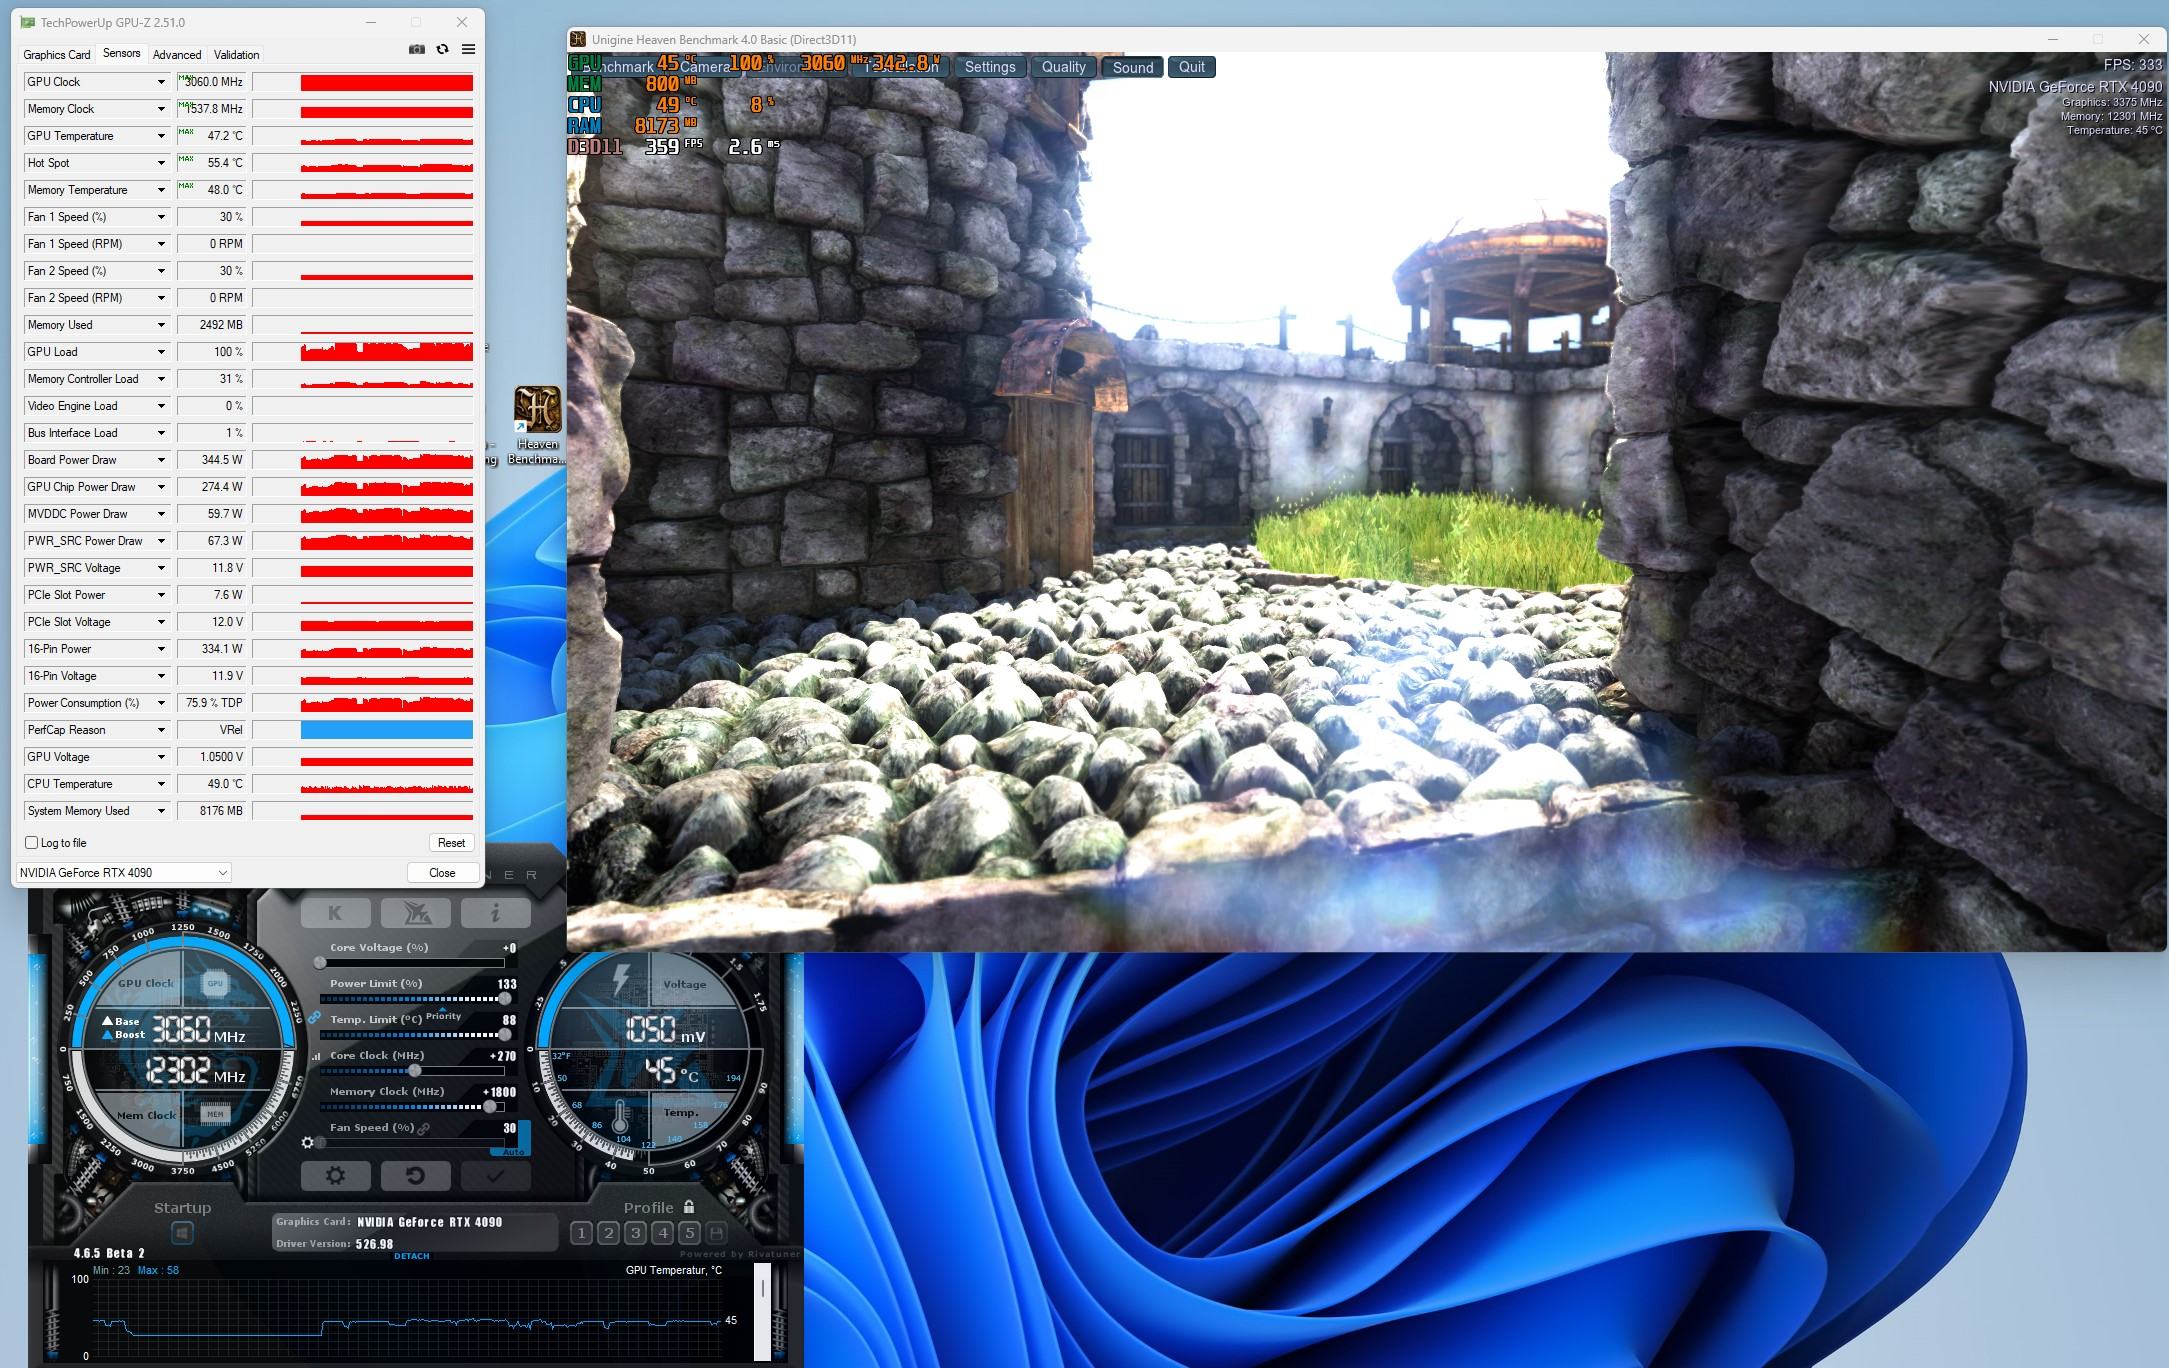Click the Core Clock (MHz) slider handle
Viewport: 2169px width, 1368px height.
pyautogui.click(x=415, y=1071)
